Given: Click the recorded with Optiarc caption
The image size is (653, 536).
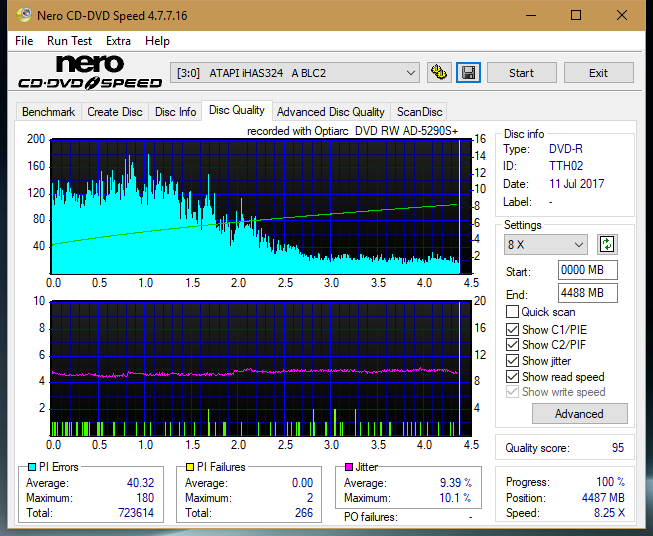Looking at the screenshot, I should pyautogui.click(x=352, y=131).
